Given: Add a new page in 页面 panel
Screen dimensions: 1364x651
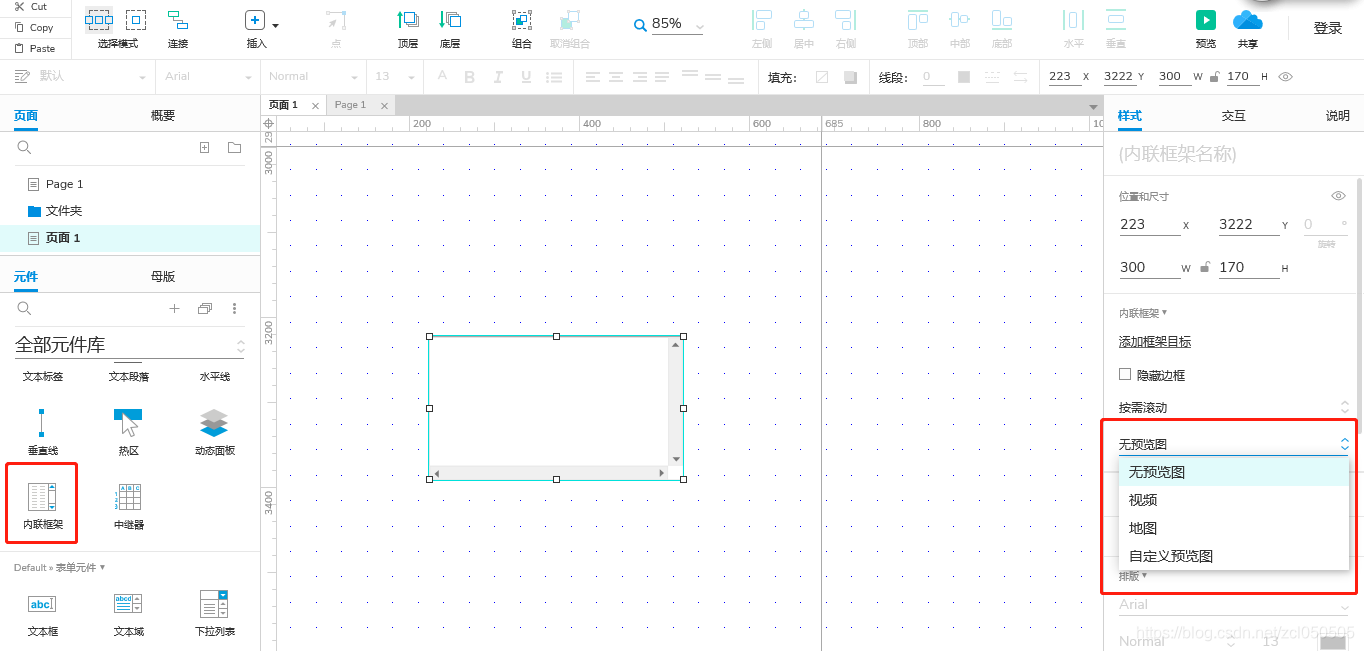Looking at the screenshot, I should point(204,148).
